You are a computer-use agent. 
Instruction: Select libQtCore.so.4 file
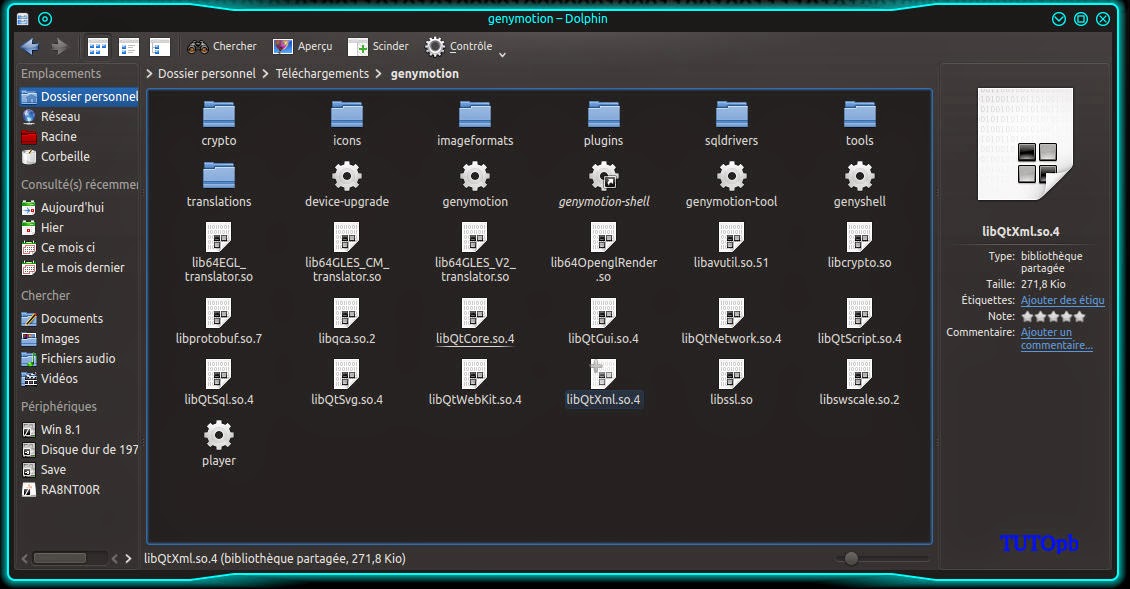(475, 322)
